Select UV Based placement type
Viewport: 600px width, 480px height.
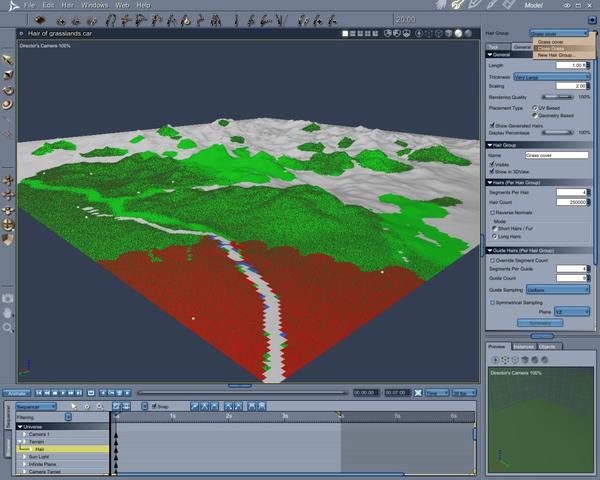point(535,108)
